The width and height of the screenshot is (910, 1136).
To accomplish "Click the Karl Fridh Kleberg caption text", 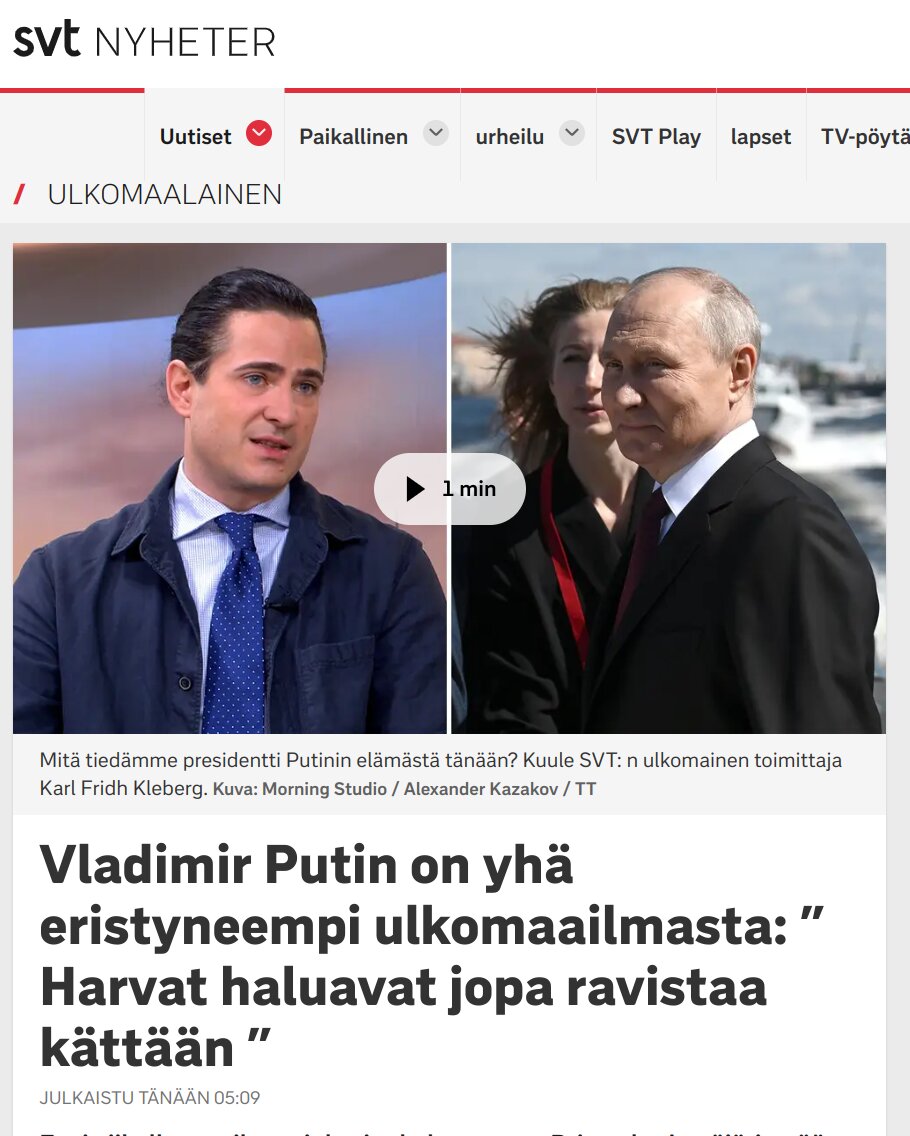I will 123,788.
